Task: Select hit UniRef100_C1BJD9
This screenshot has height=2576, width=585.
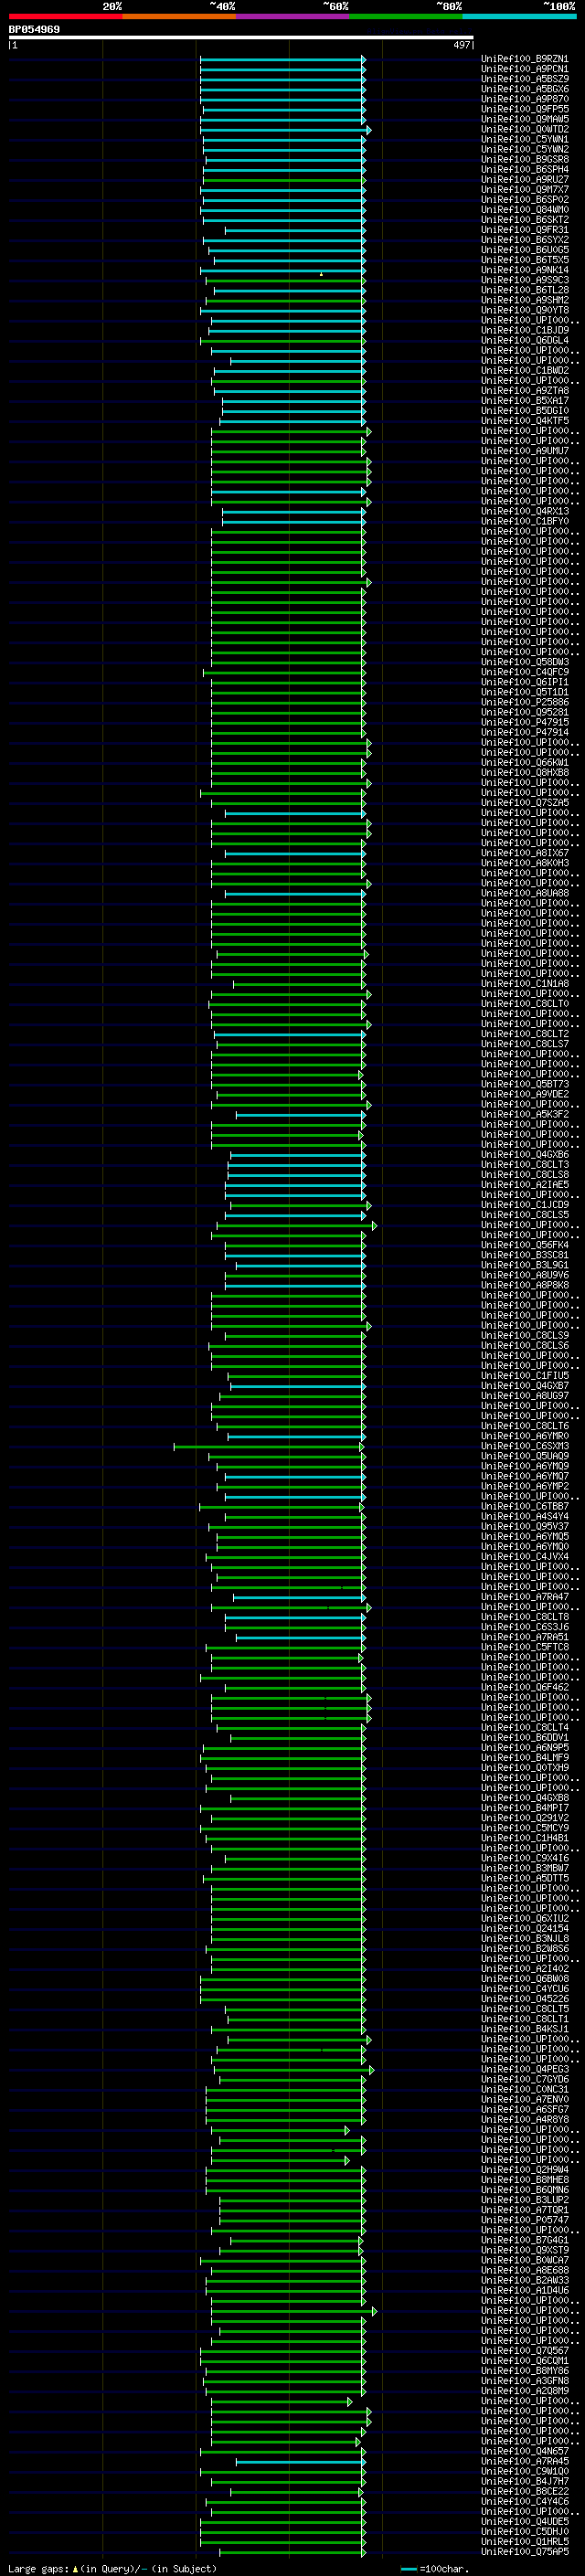Action: (524, 330)
